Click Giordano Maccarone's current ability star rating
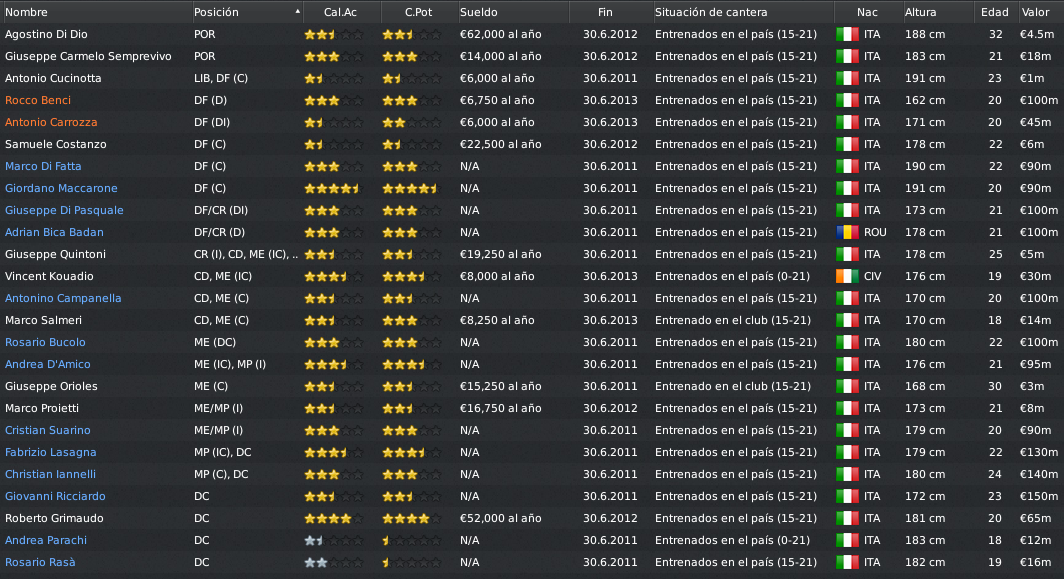This screenshot has width=1064, height=579. (x=332, y=188)
